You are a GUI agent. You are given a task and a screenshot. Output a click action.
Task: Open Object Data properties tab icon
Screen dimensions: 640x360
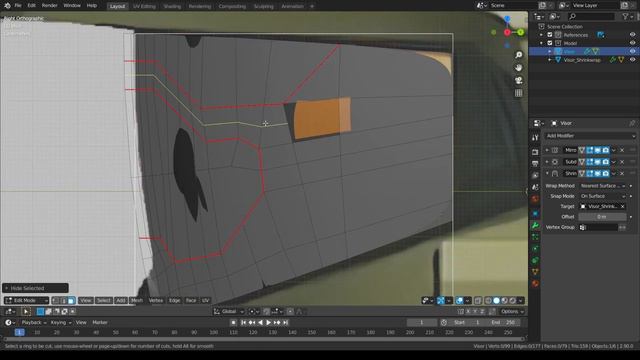(x=535, y=271)
